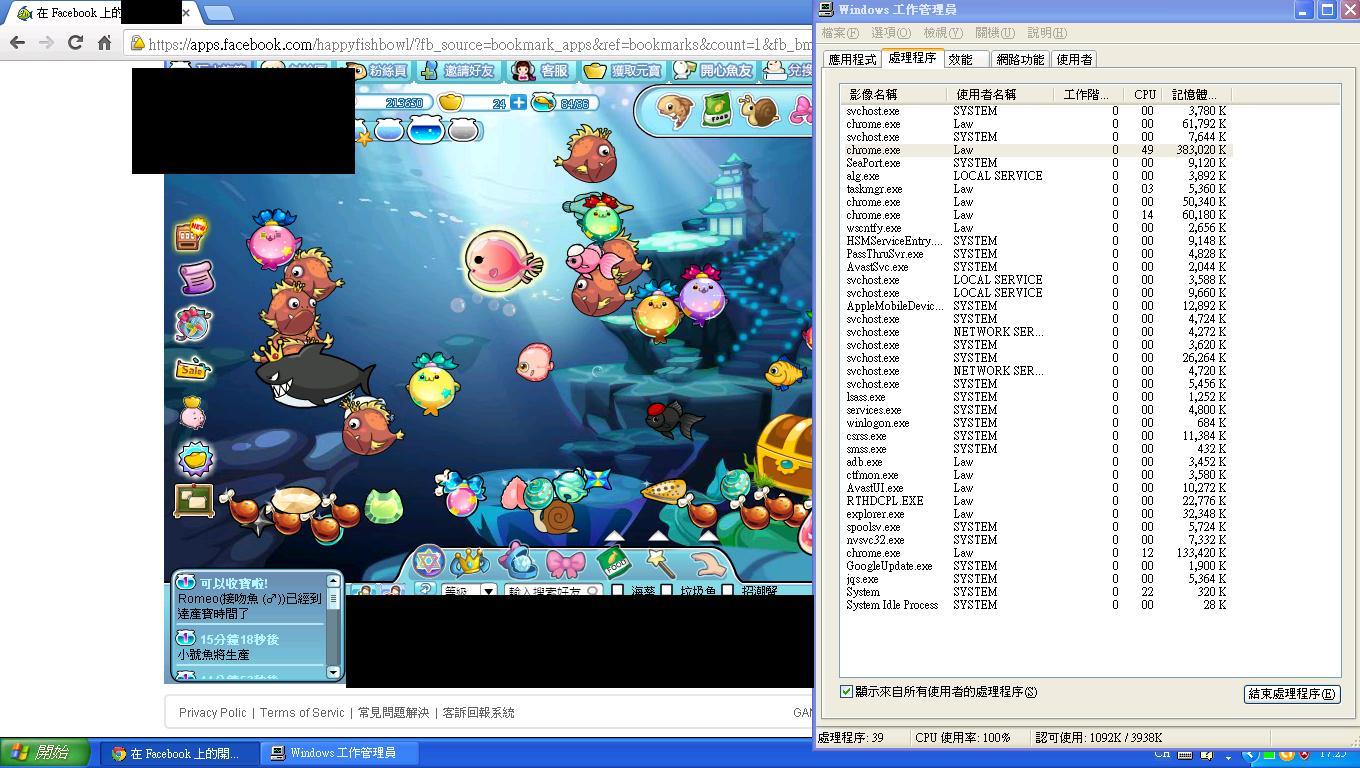Screen dimensions: 1360x768
Task: Switch to 網路功能 tab
Action: pos(1020,59)
